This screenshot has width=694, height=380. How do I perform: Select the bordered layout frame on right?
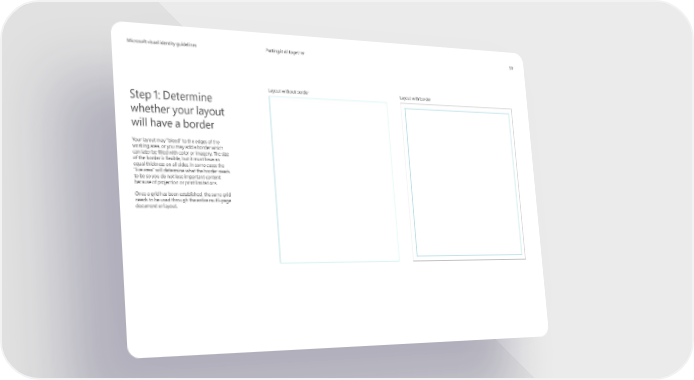pos(463,182)
